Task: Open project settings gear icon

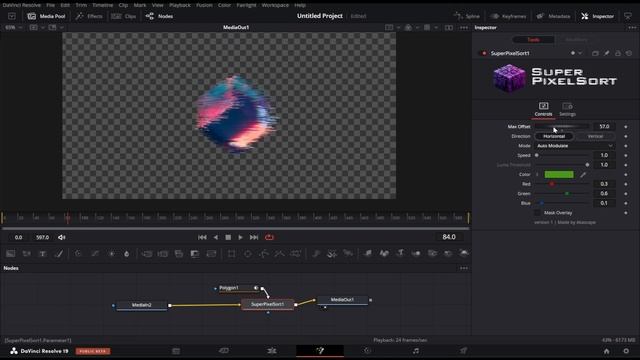Action: 626,351
